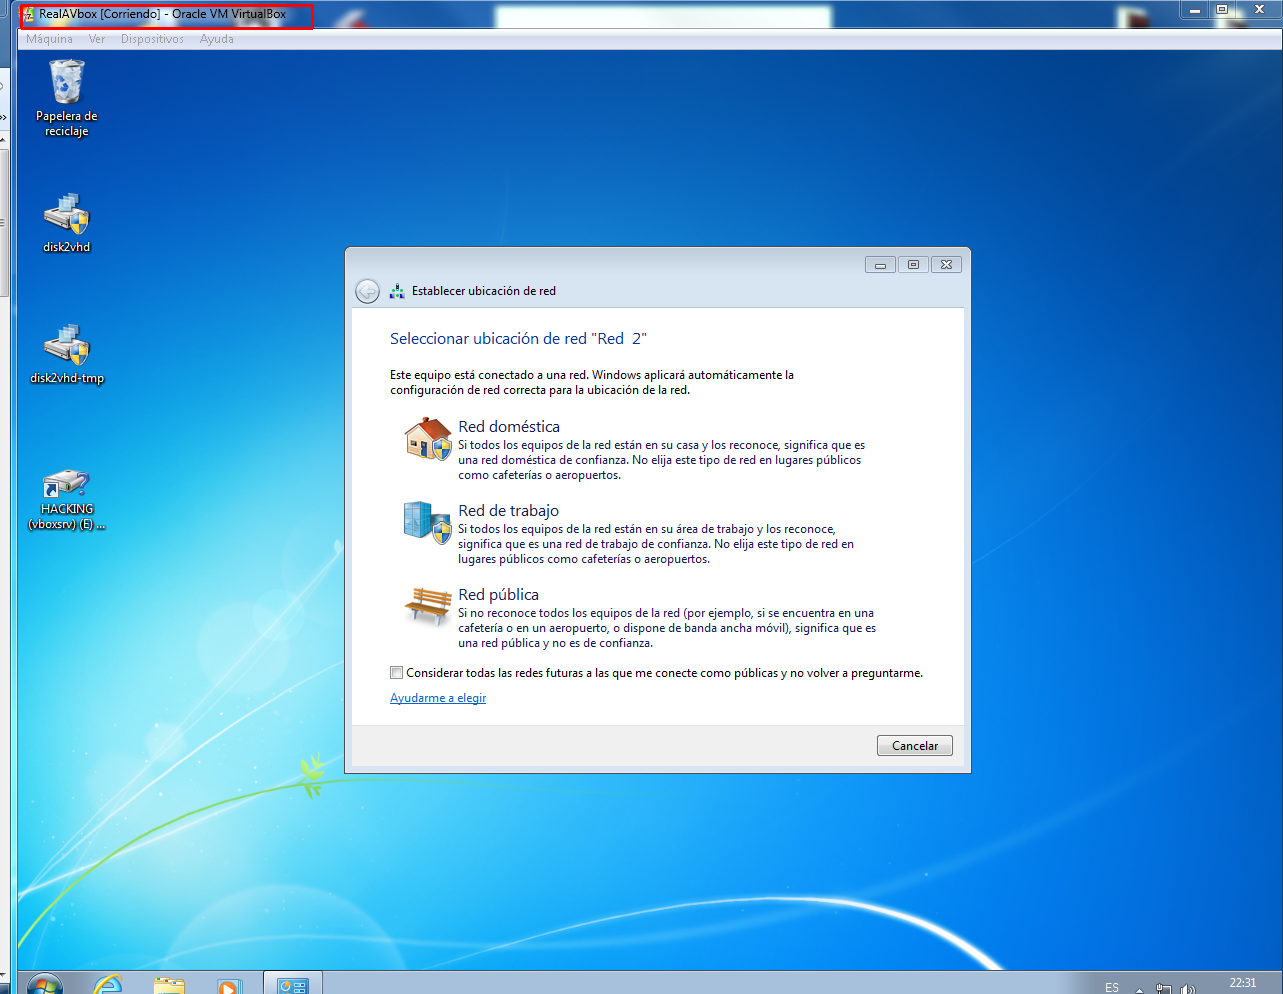Screen dimensions: 1283x994
Task: Click the Cancelar button
Action: coord(913,745)
